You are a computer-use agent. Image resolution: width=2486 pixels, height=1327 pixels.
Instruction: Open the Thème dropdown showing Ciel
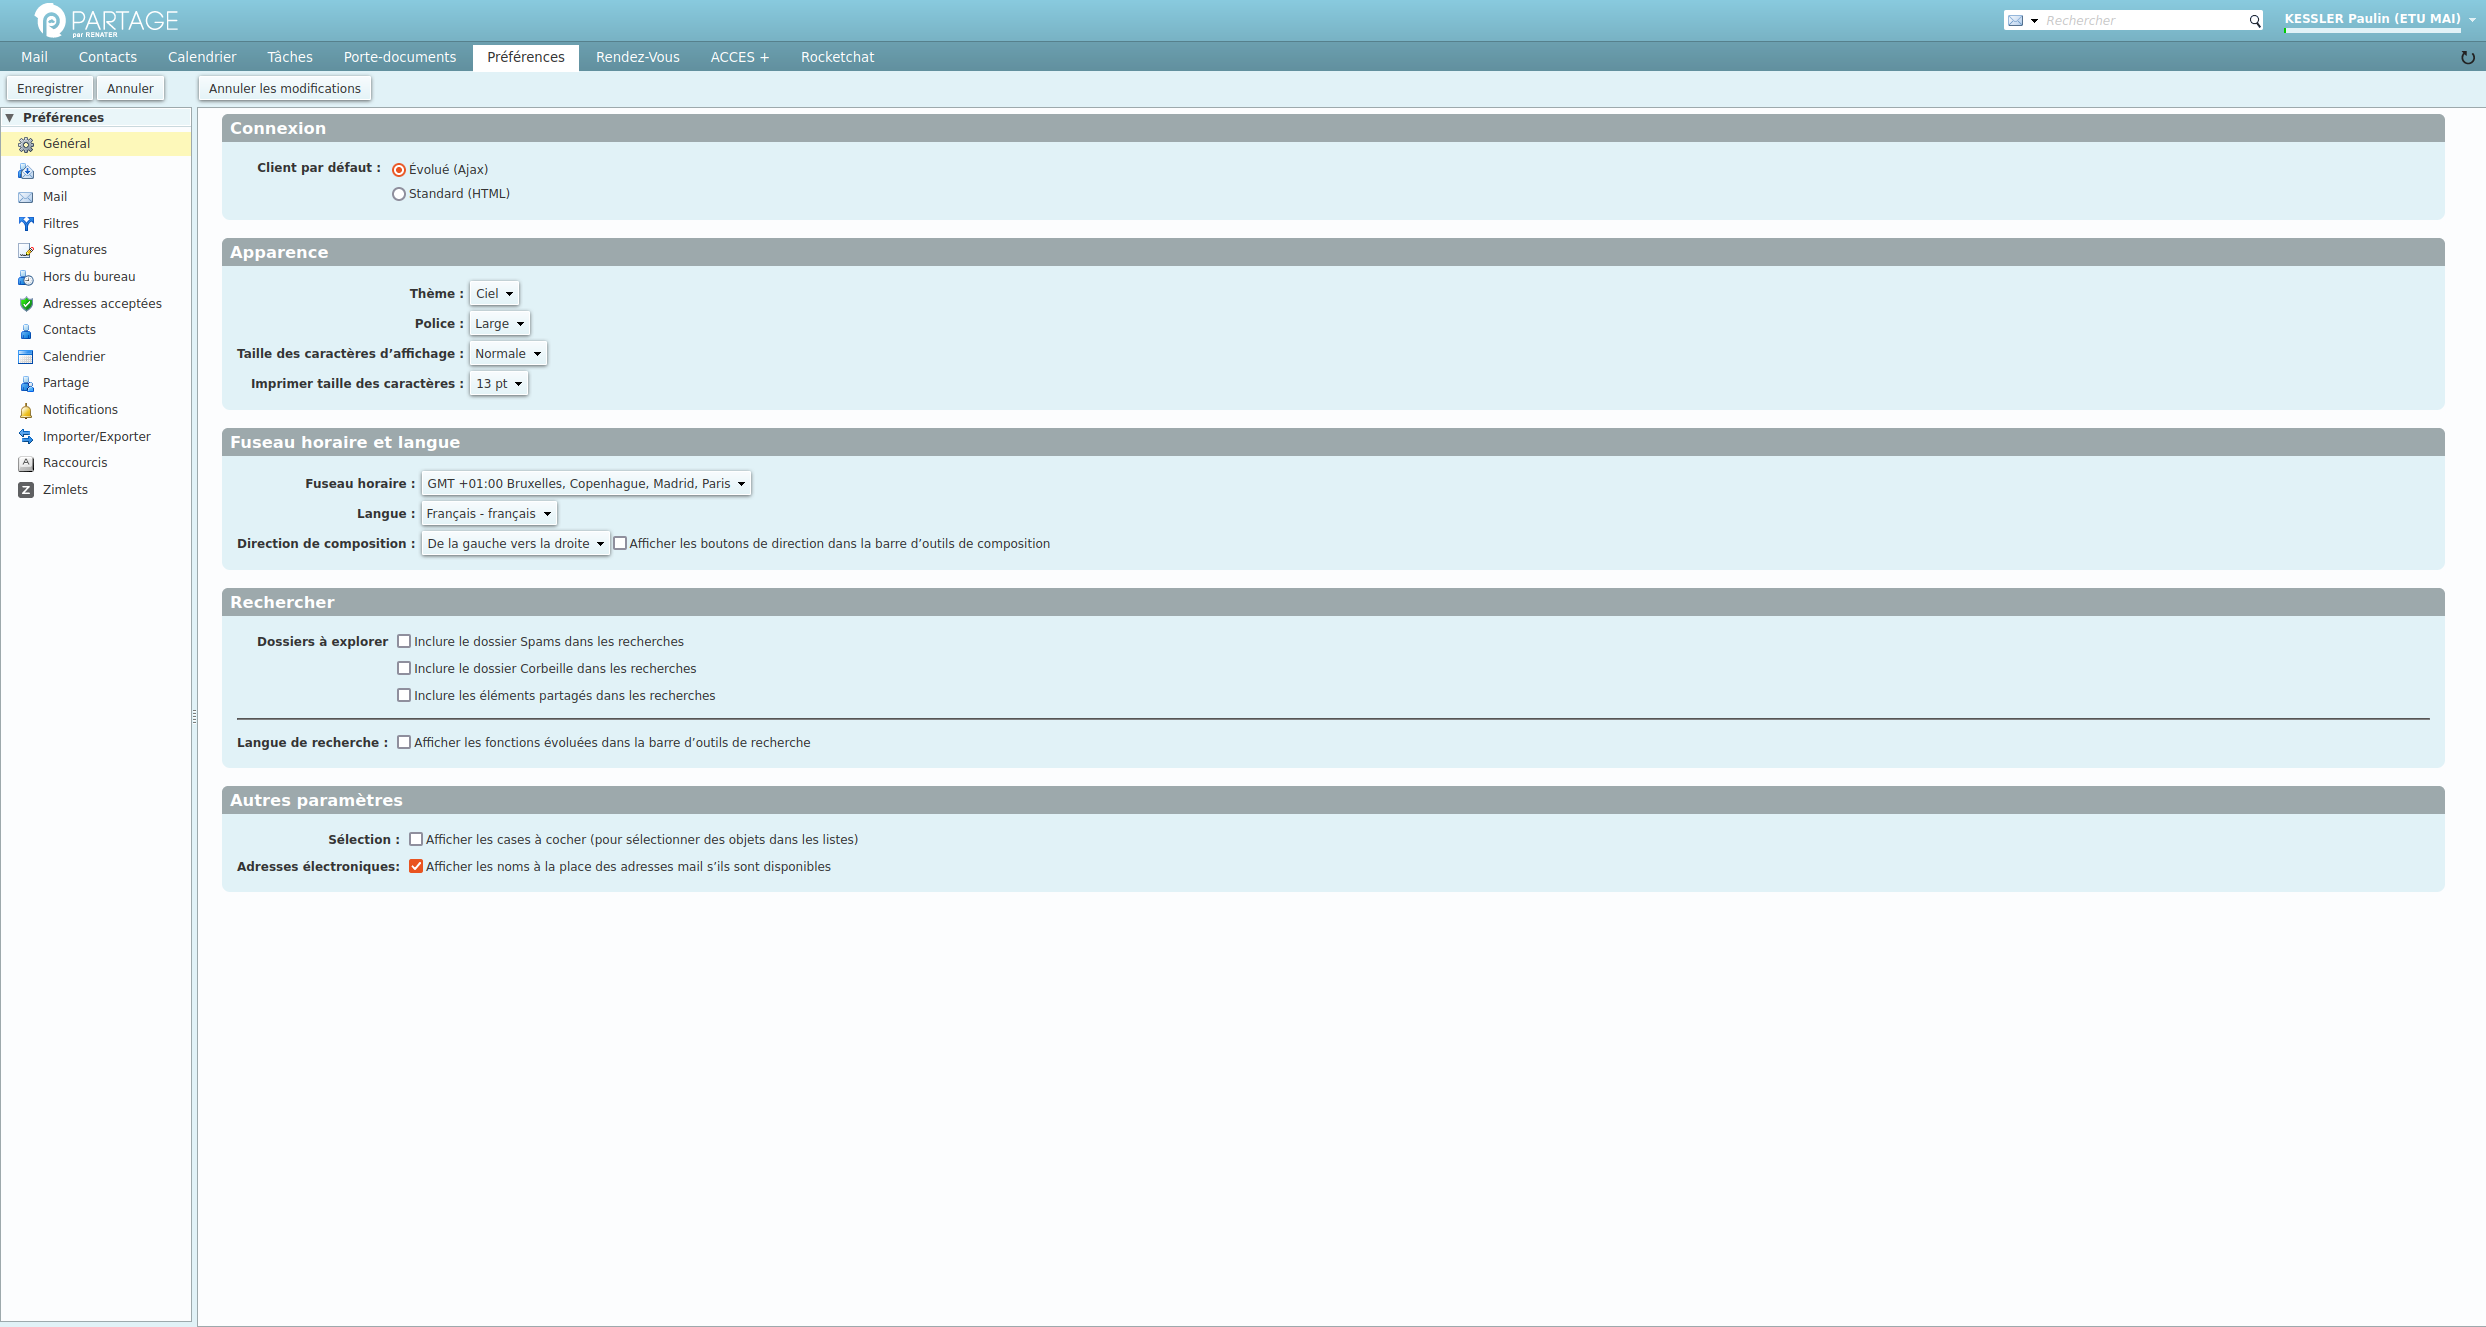click(494, 293)
